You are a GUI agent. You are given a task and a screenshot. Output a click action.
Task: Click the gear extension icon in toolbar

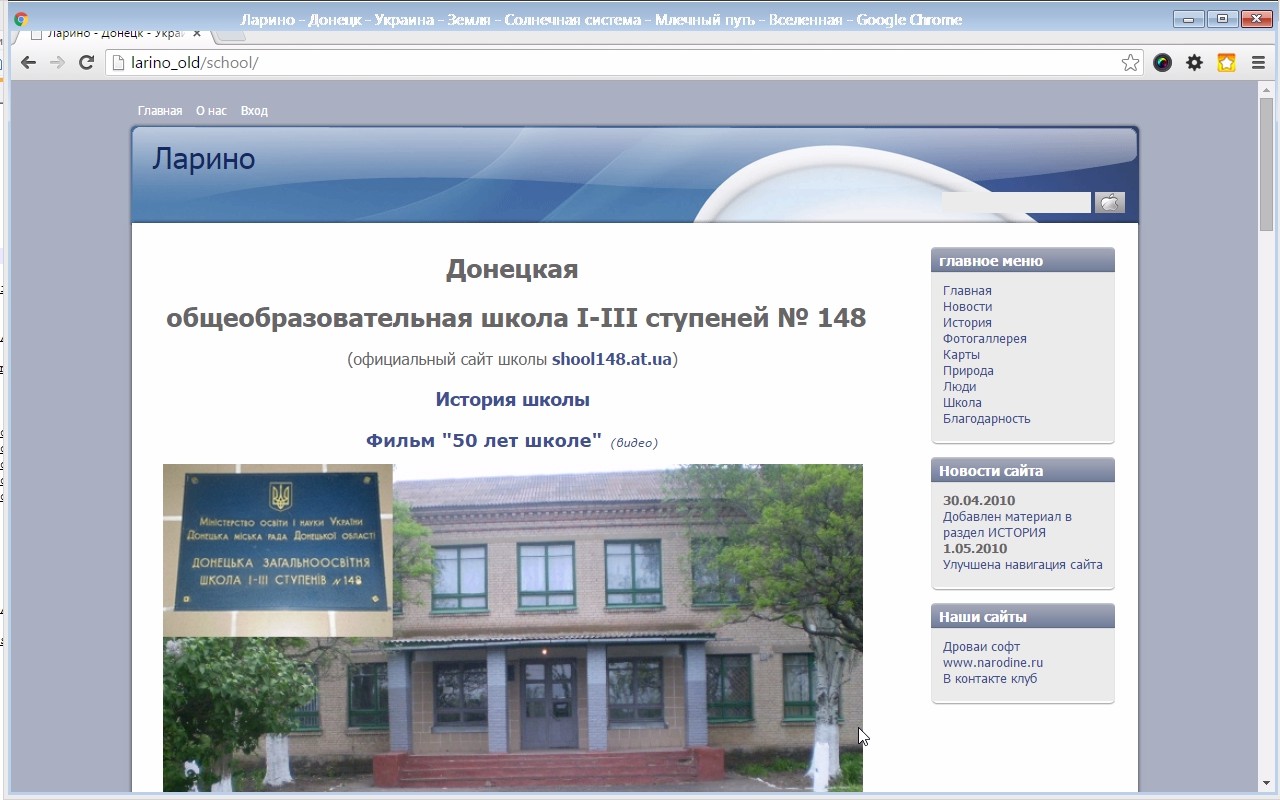(x=1194, y=62)
